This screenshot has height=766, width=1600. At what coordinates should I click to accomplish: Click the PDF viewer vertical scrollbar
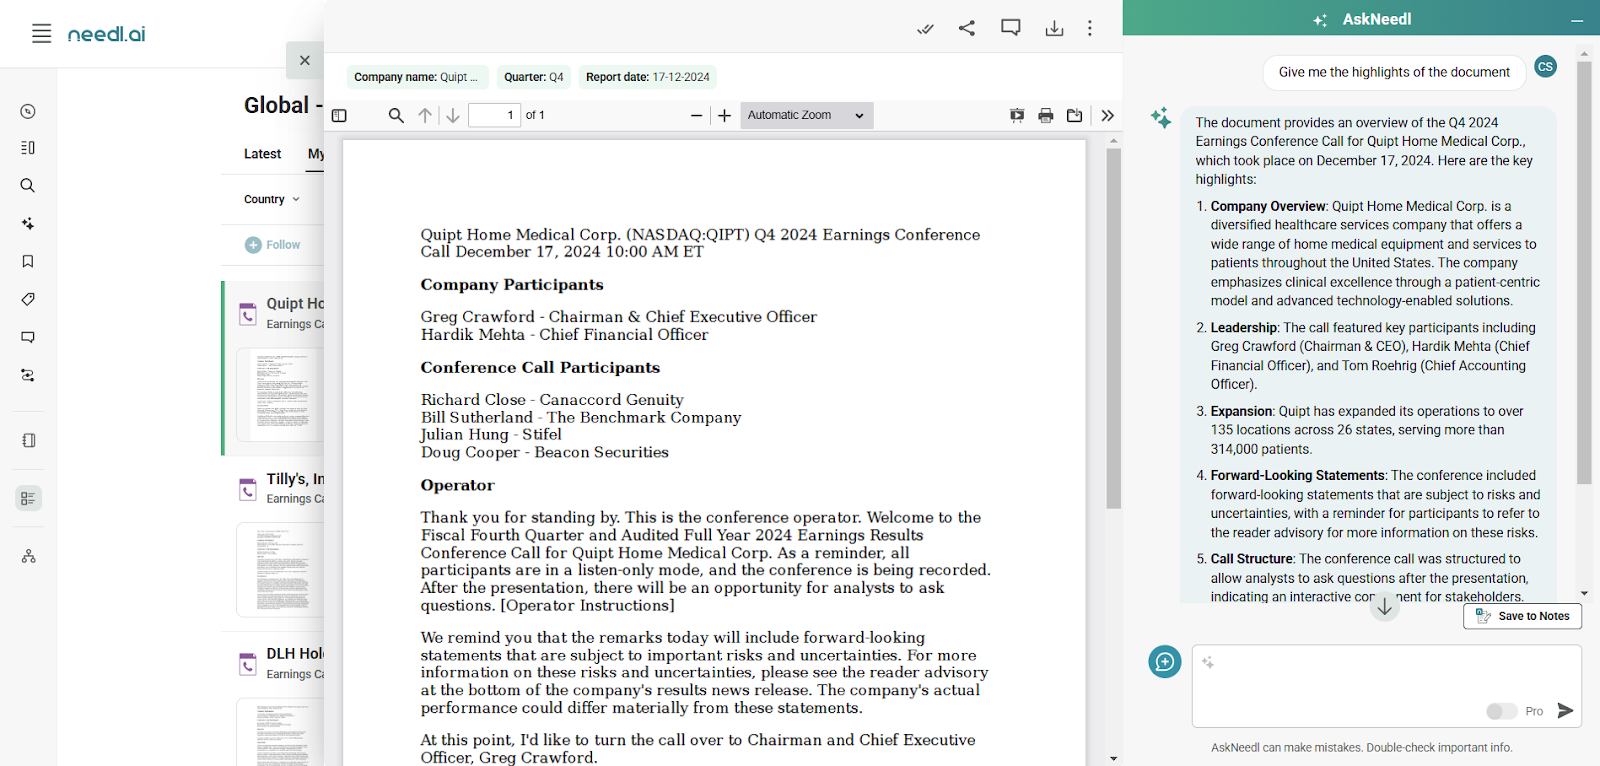(x=1113, y=329)
